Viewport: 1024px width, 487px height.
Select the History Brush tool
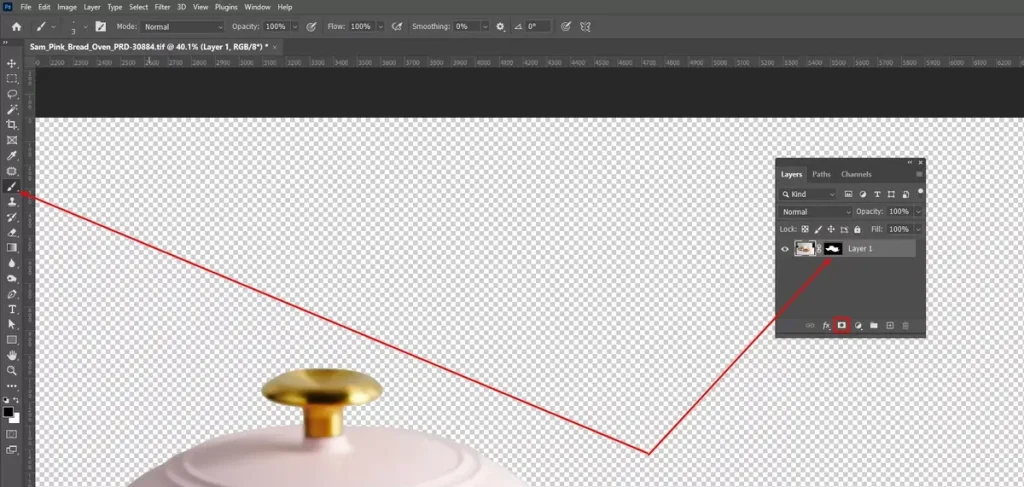12,217
